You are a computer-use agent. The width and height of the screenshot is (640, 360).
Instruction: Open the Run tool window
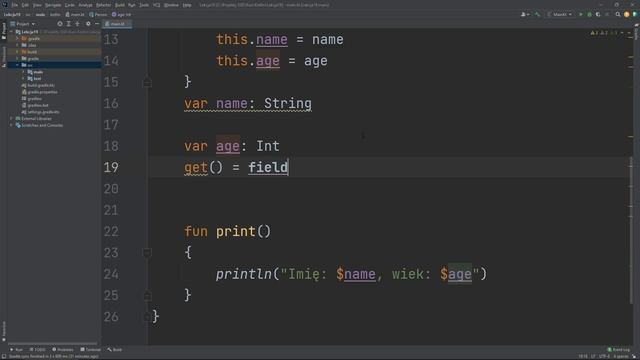point(16,350)
